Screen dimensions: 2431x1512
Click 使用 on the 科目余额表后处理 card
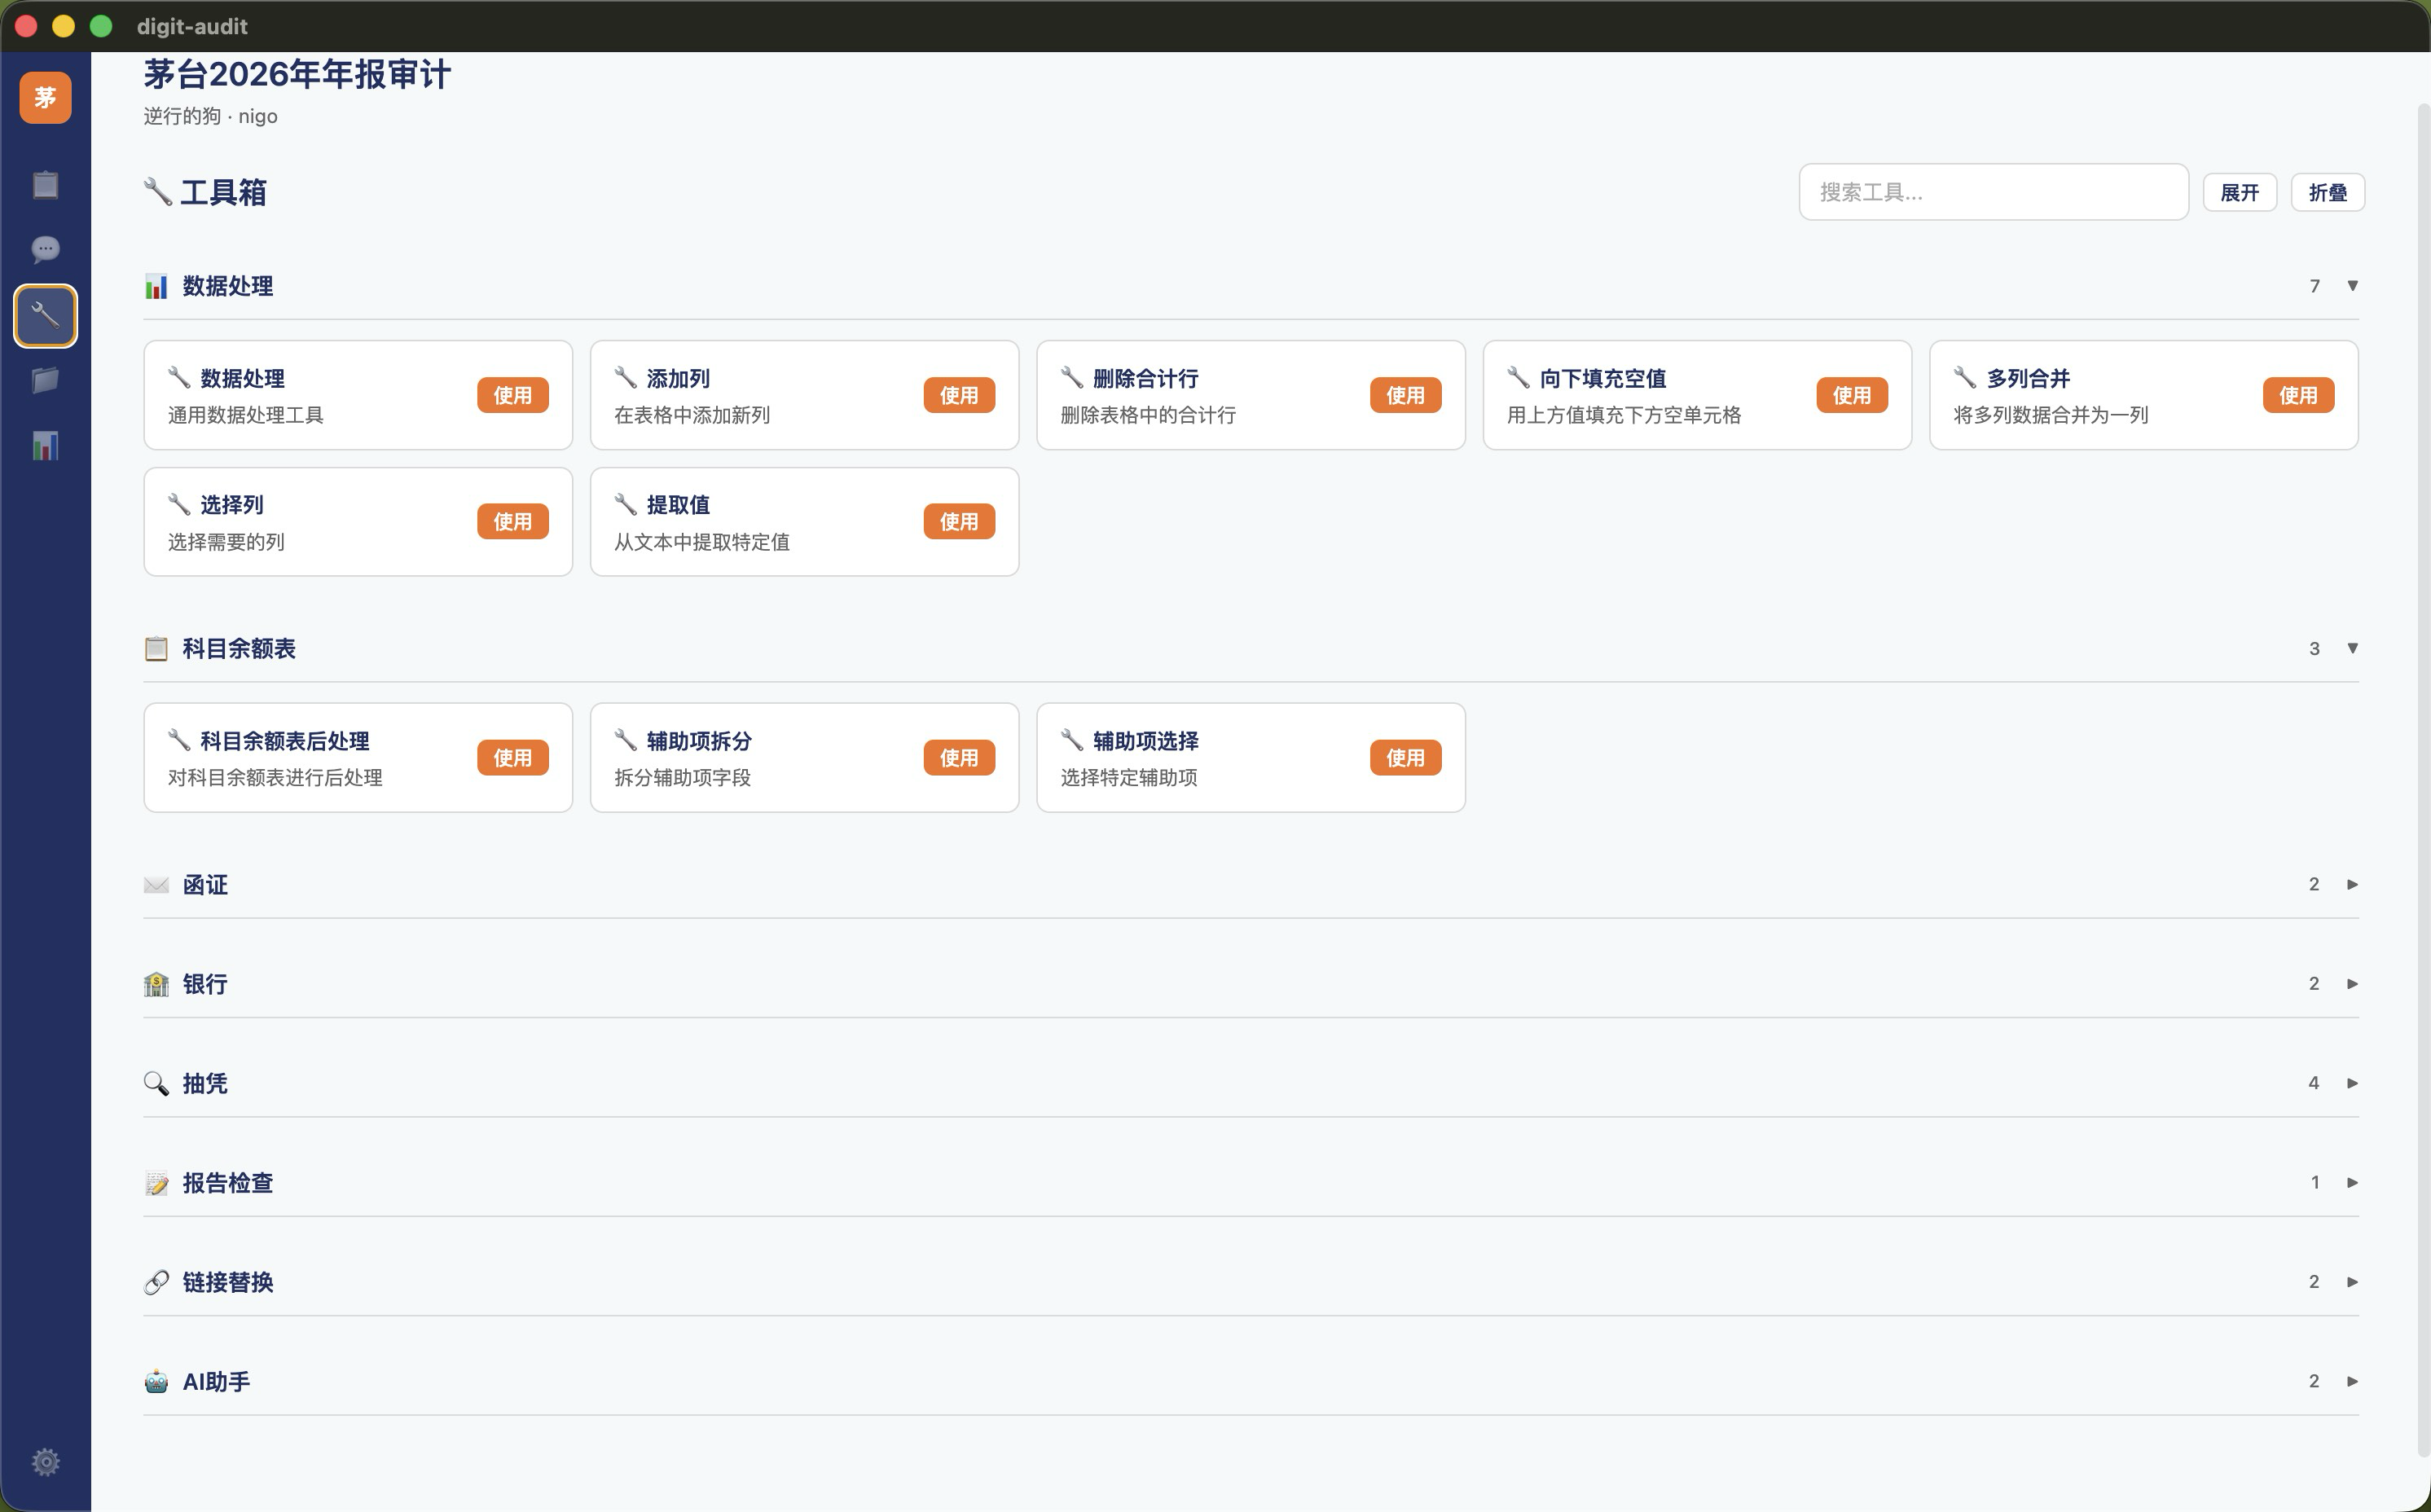coord(512,757)
